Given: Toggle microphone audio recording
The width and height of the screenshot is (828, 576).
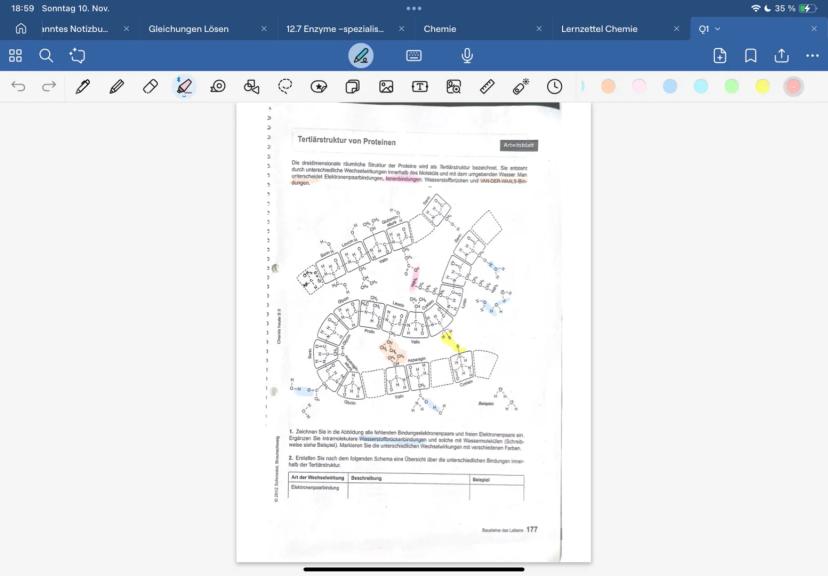Looking at the screenshot, I should point(467,56).
